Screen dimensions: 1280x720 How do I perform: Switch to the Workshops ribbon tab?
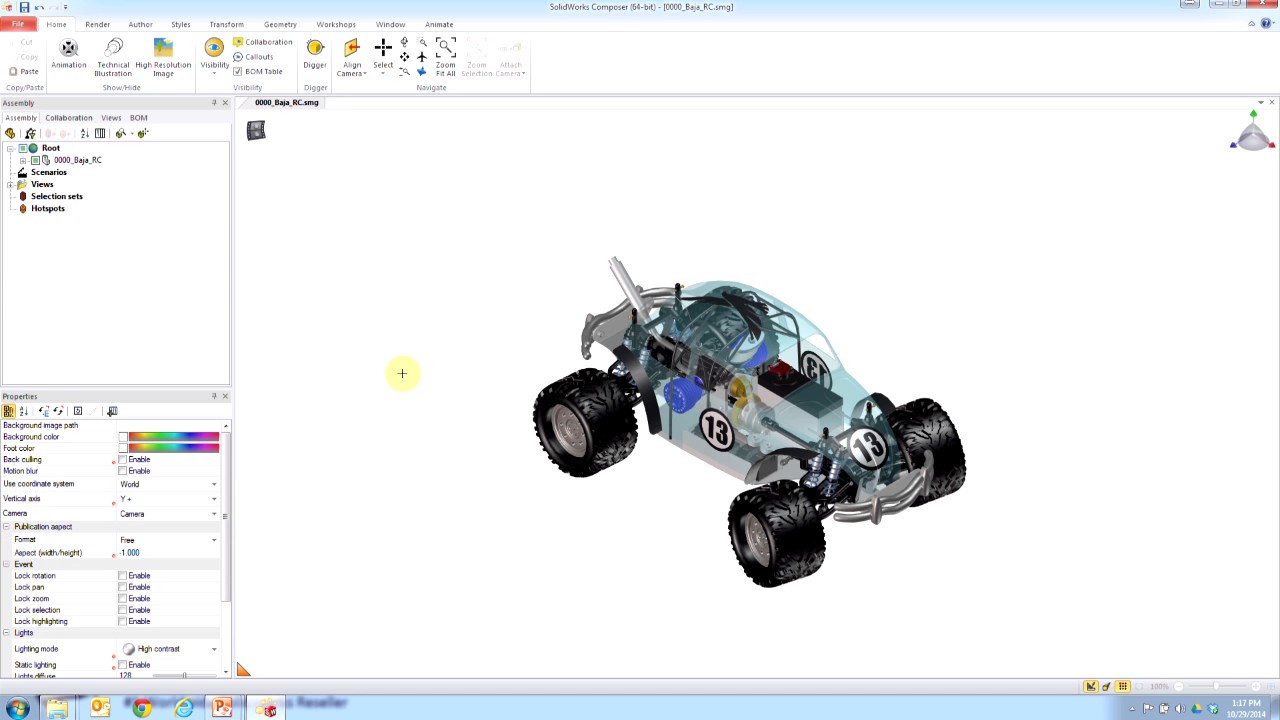coord(336,24)
